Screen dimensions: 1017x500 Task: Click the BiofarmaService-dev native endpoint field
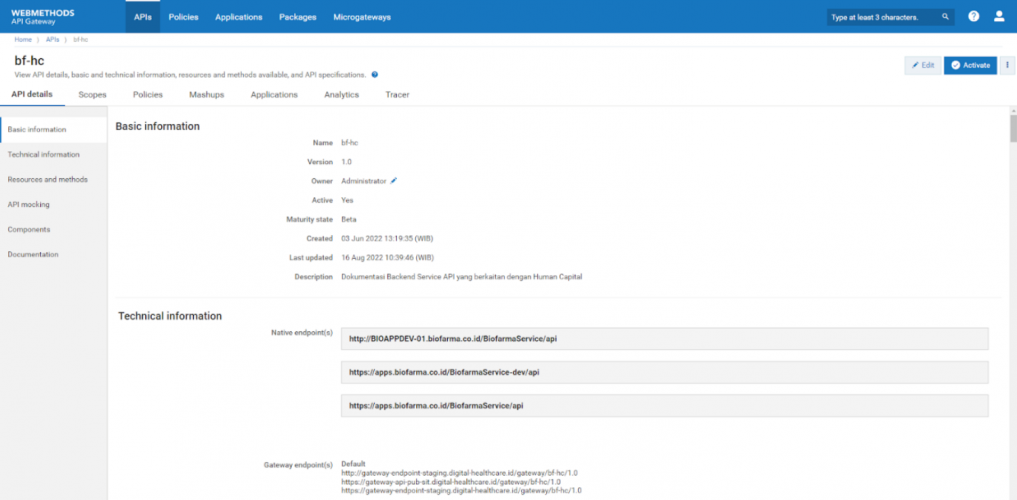click(x=665, y=372)
